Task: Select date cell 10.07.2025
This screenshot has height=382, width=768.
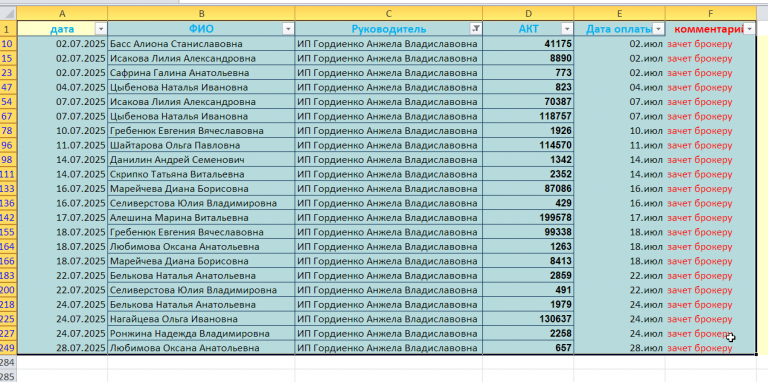Action: [x=62, y=131]
